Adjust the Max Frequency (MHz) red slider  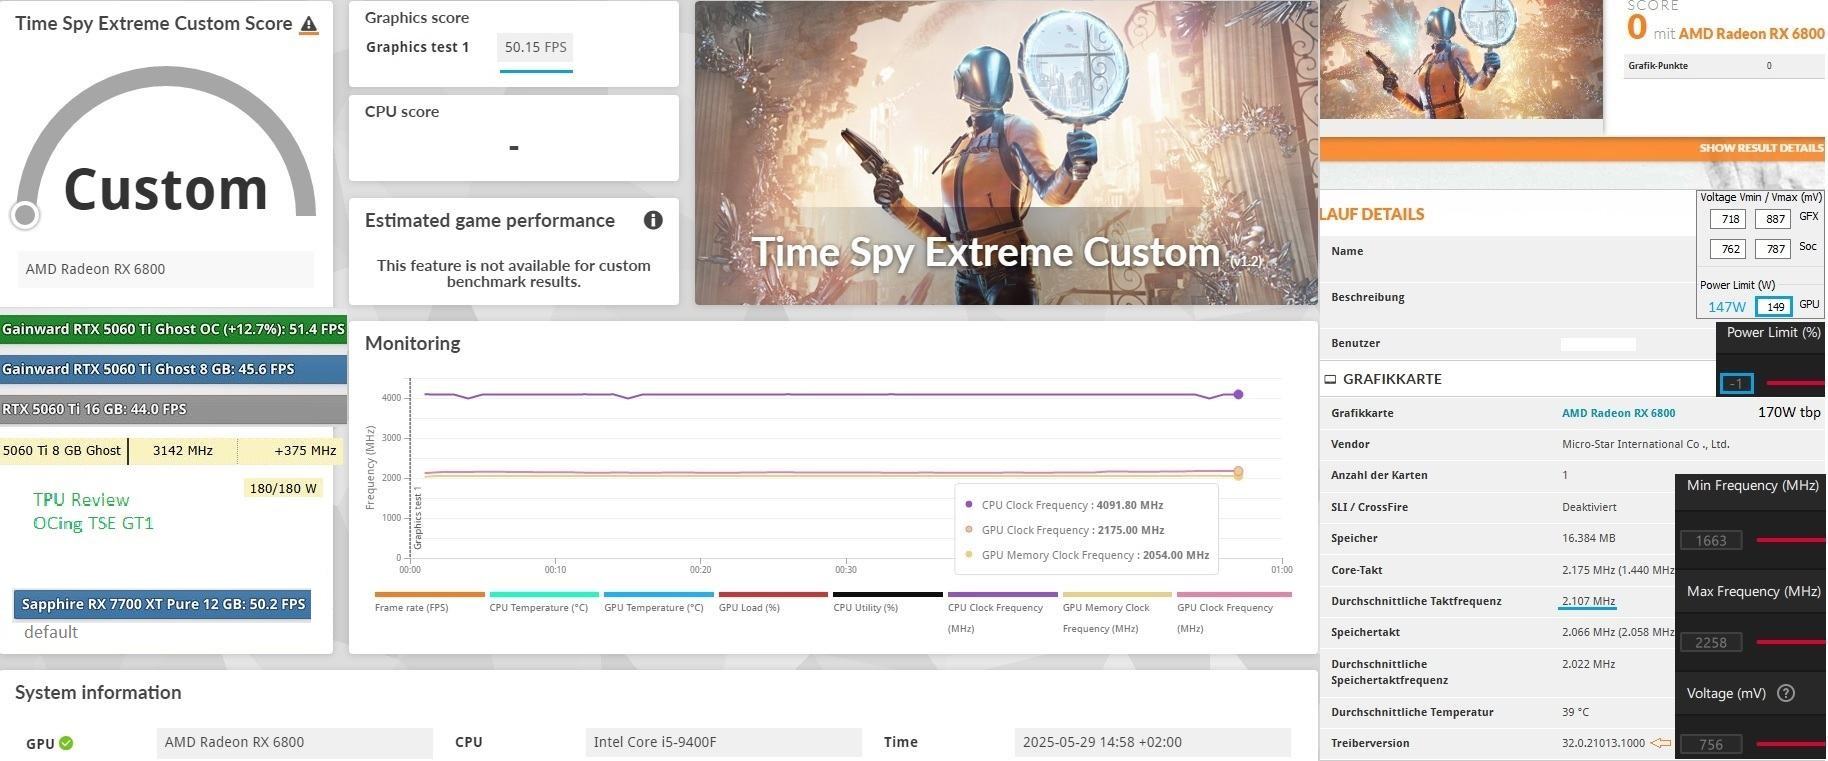[x=1790, y=642]
